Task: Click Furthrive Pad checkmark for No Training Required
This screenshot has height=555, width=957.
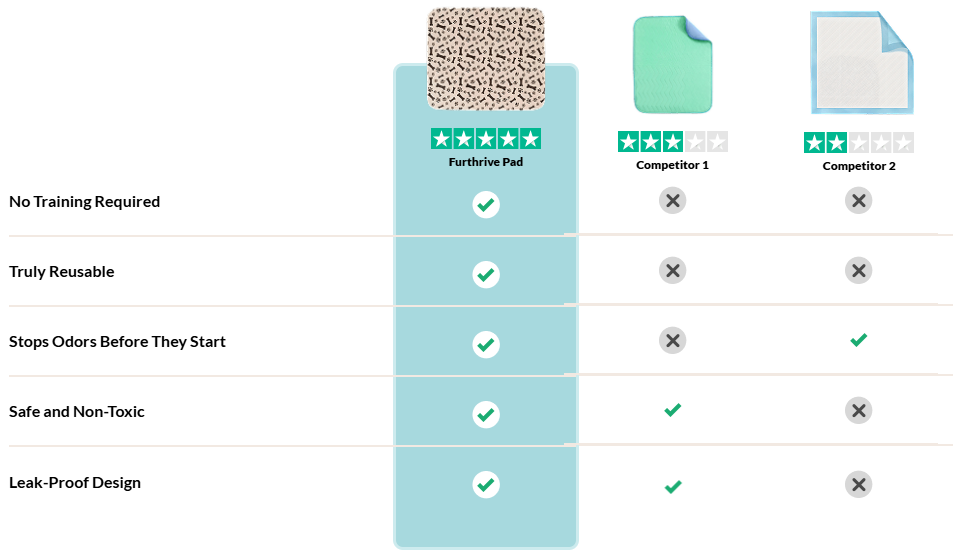Action: coord(486,205)
